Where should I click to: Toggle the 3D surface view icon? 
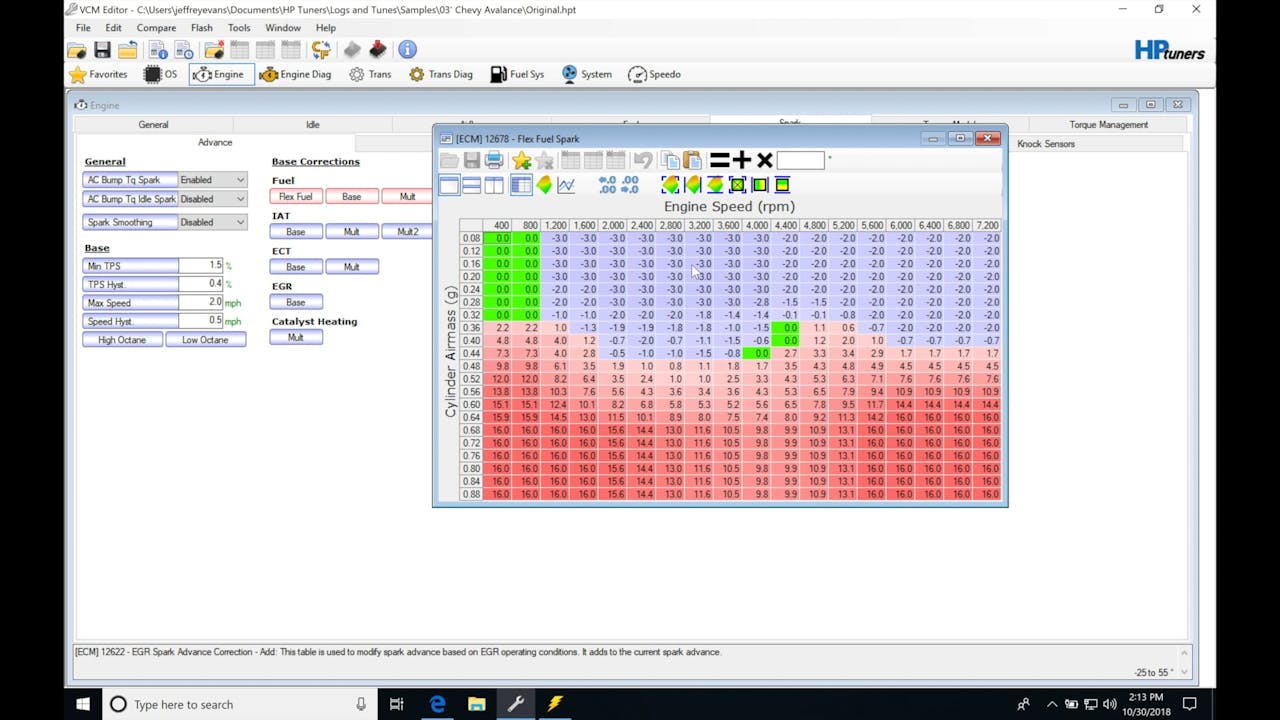pos(544,185)
